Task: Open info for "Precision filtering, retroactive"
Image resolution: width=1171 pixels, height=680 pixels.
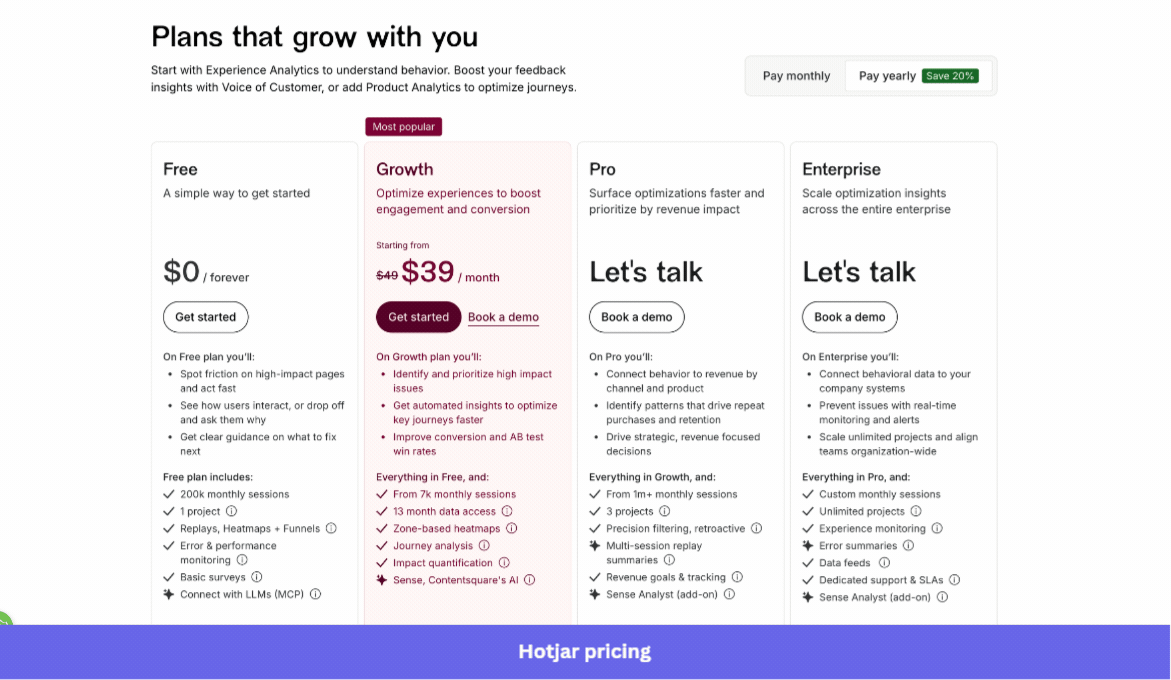Action: tap(757, 528)
